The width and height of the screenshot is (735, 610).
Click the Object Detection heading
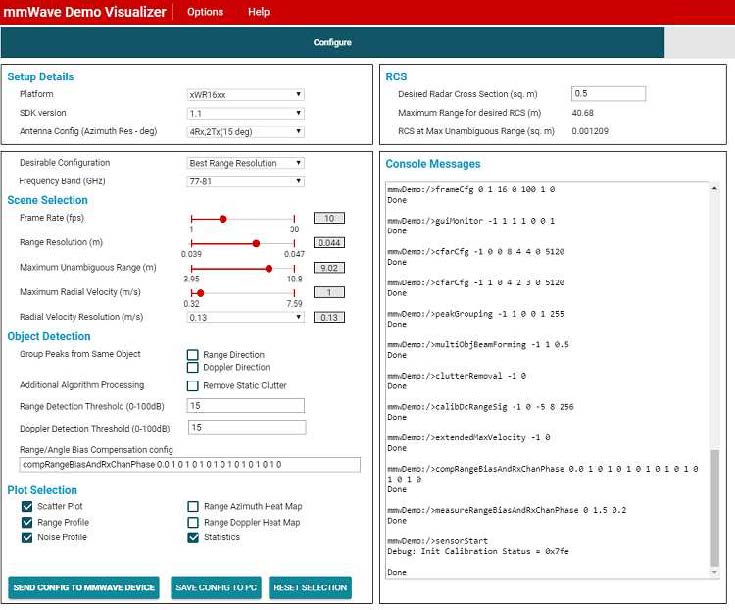pos(49,336)
